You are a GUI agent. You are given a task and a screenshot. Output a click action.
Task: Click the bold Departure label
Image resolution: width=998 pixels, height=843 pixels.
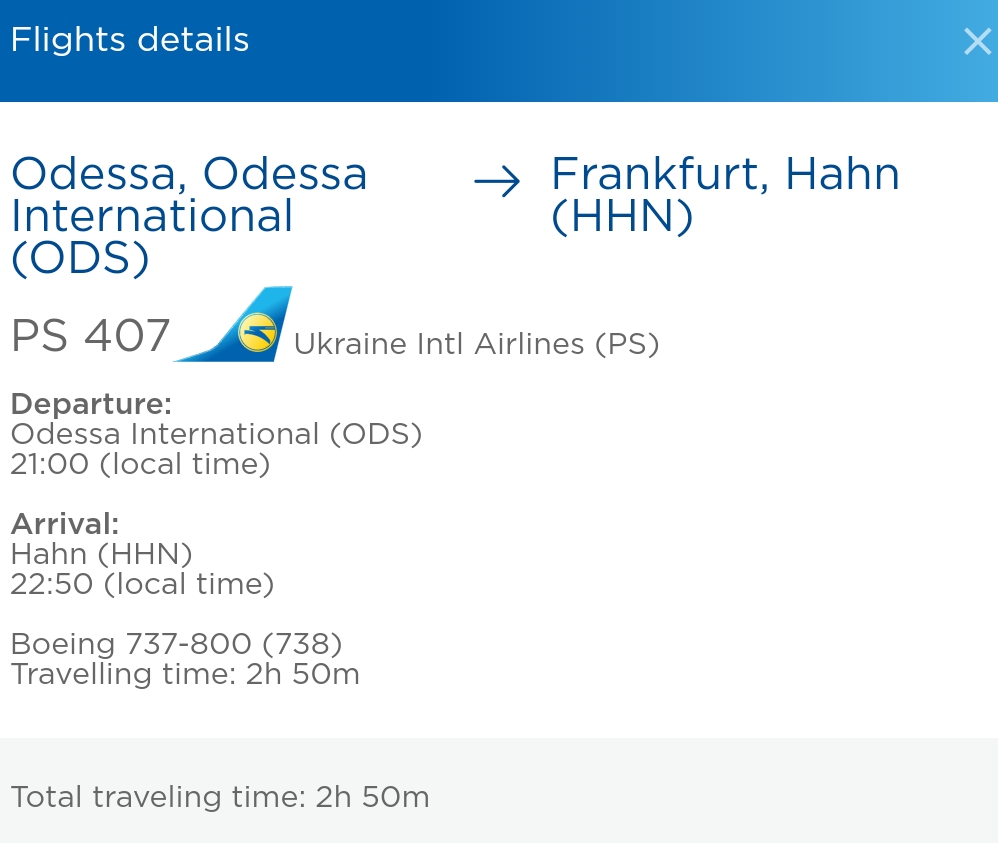91,404
